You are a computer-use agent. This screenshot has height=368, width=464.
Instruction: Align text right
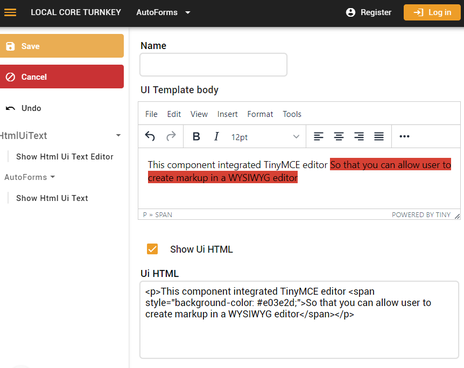(x=359, y=136)
